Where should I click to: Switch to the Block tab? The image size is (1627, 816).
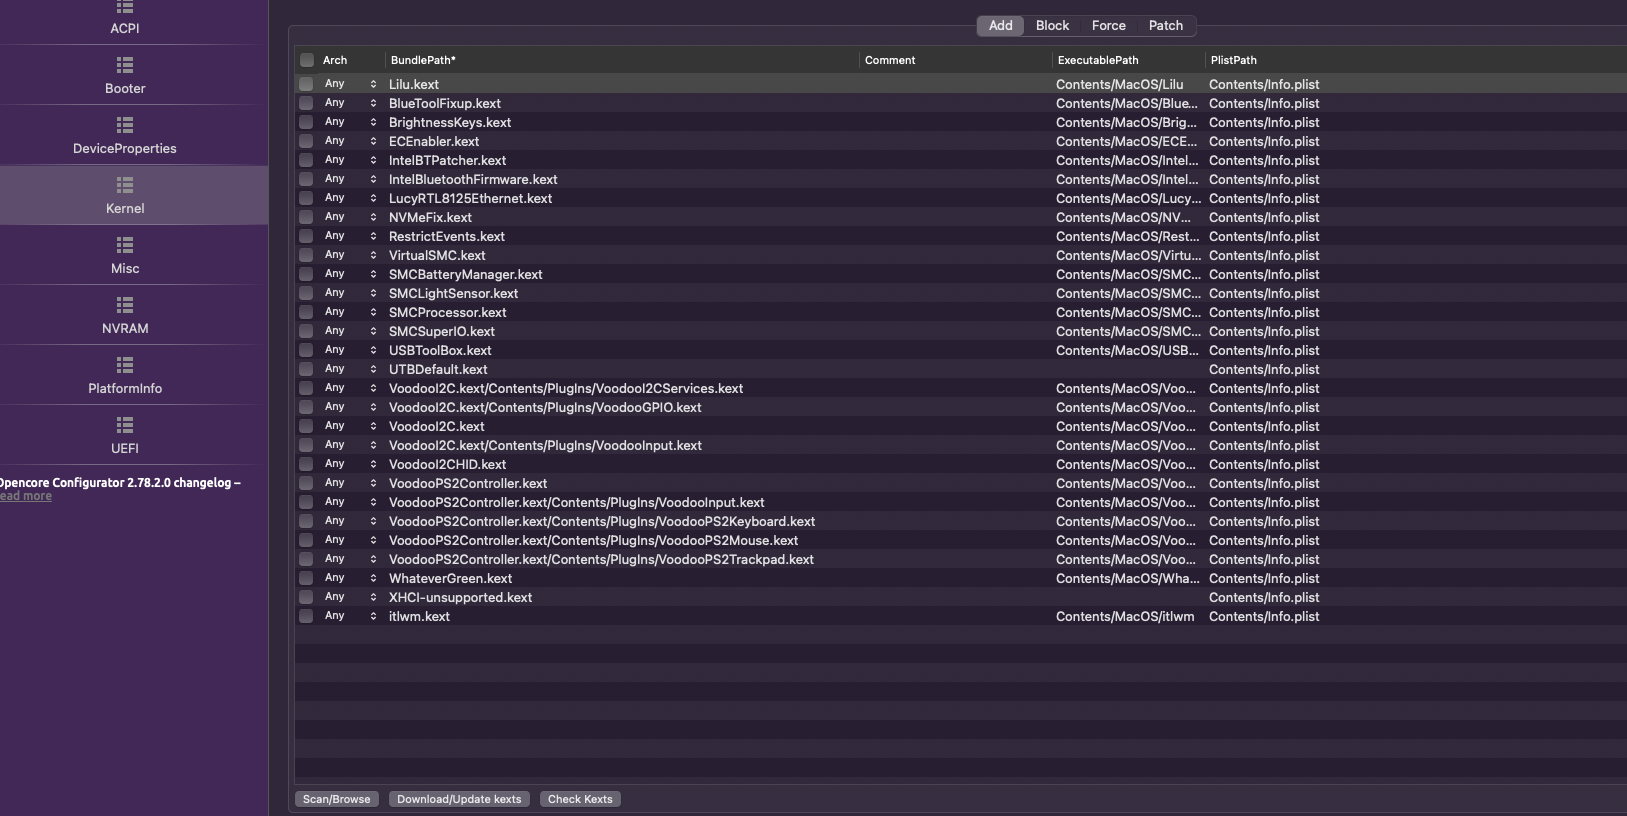pyautogui.click(x=1052, y=26)
